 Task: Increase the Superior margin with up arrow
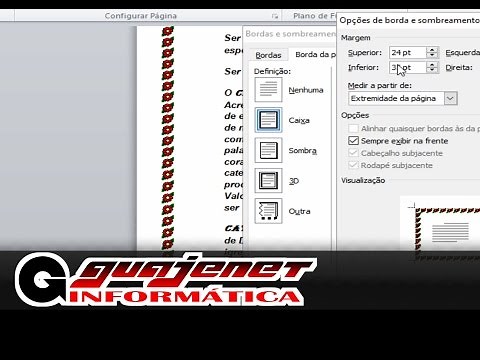pos(432,50)
